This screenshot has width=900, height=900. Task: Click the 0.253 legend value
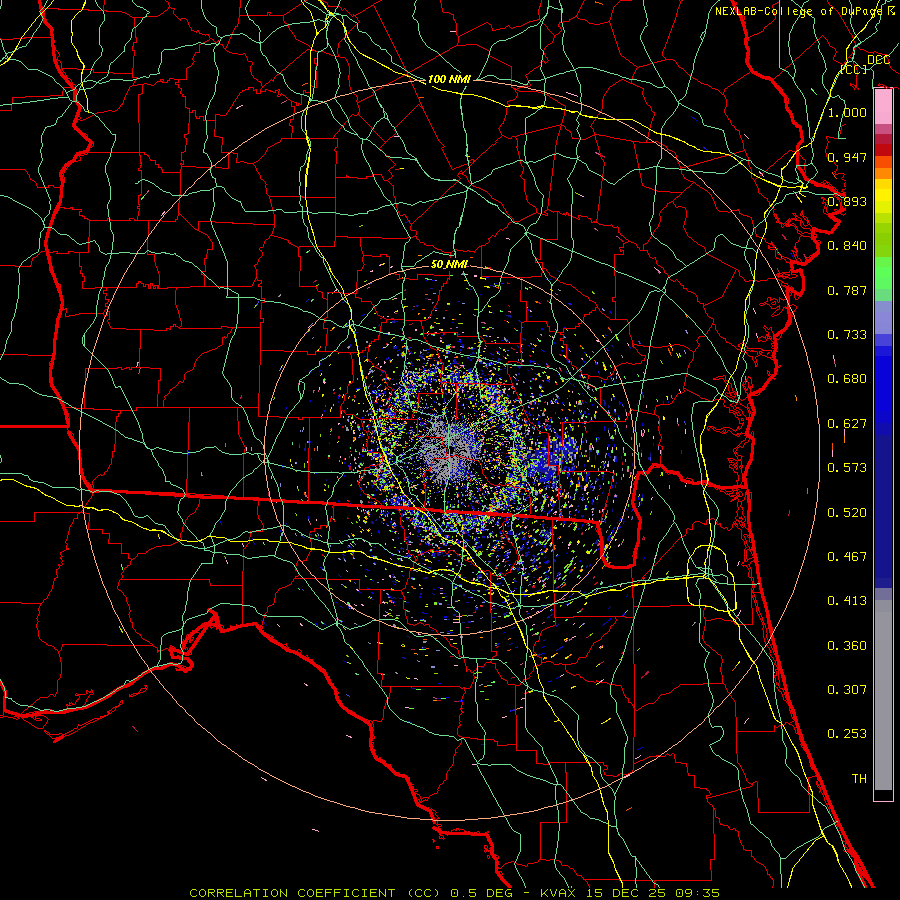[847, 734]
